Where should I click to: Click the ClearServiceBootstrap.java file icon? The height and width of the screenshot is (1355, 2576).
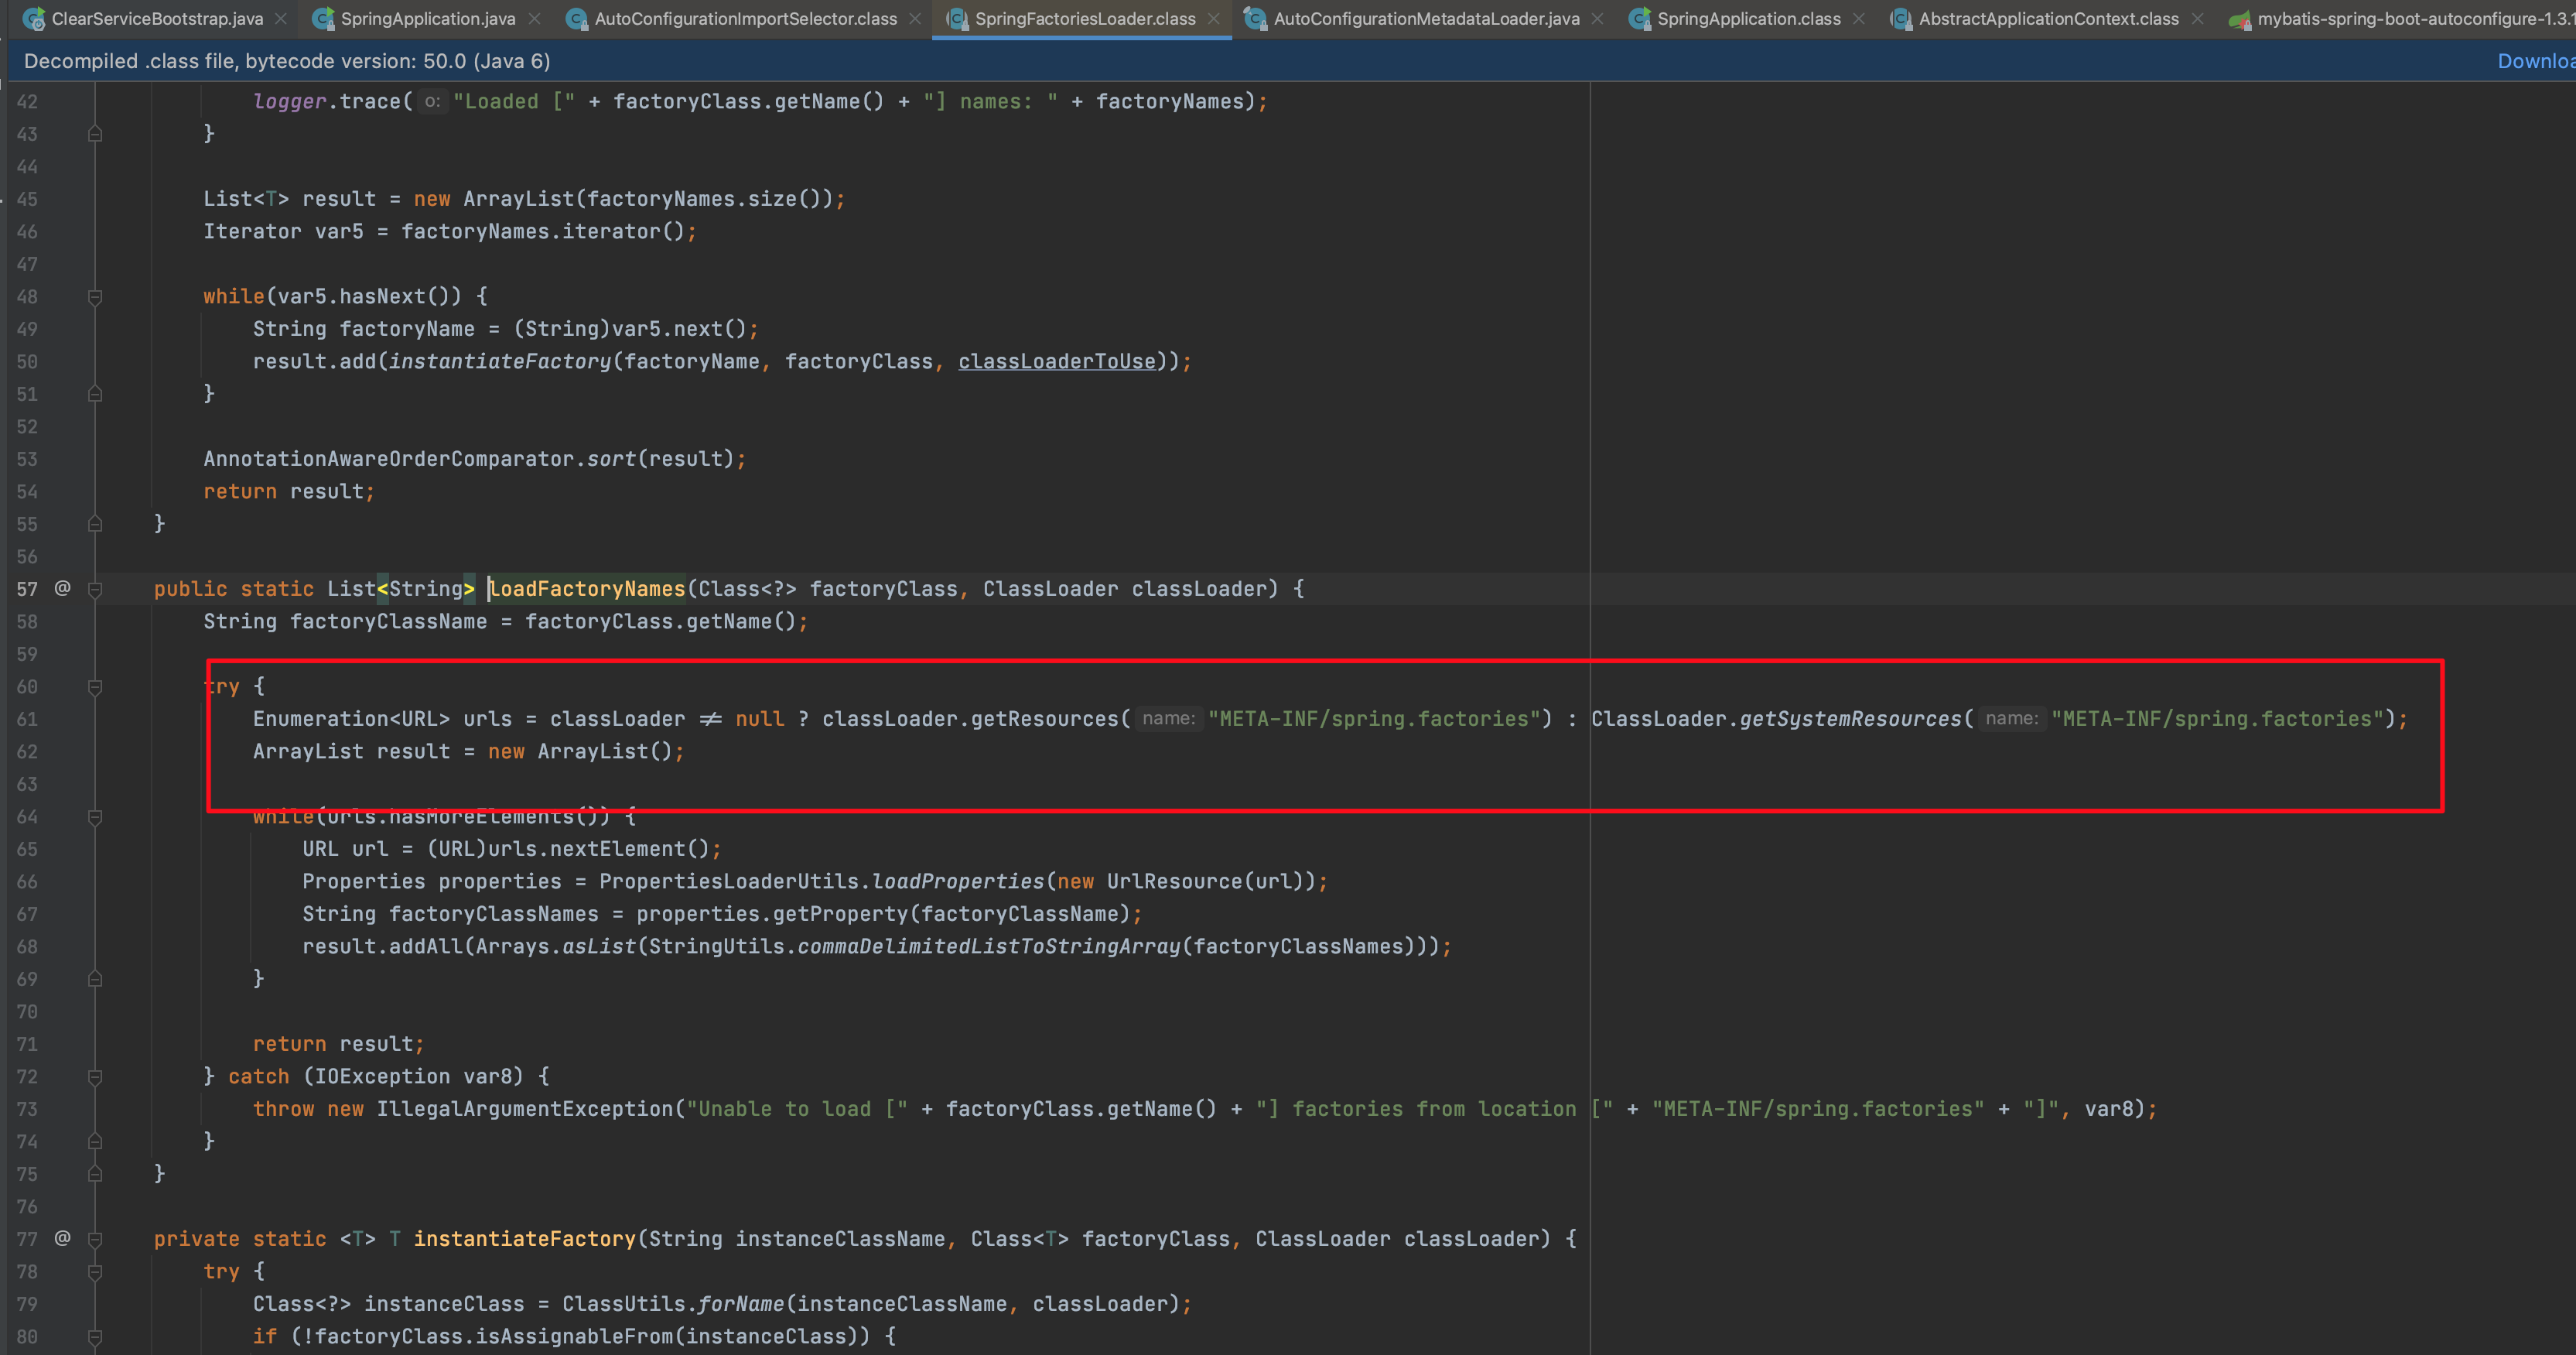pos(33,18)
